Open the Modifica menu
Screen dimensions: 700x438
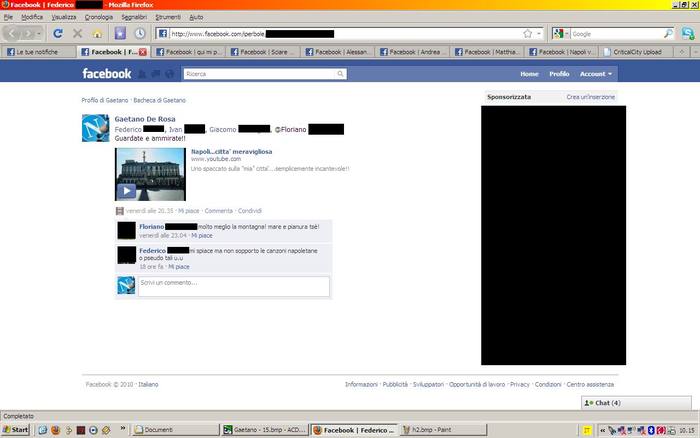coord(32,17)
